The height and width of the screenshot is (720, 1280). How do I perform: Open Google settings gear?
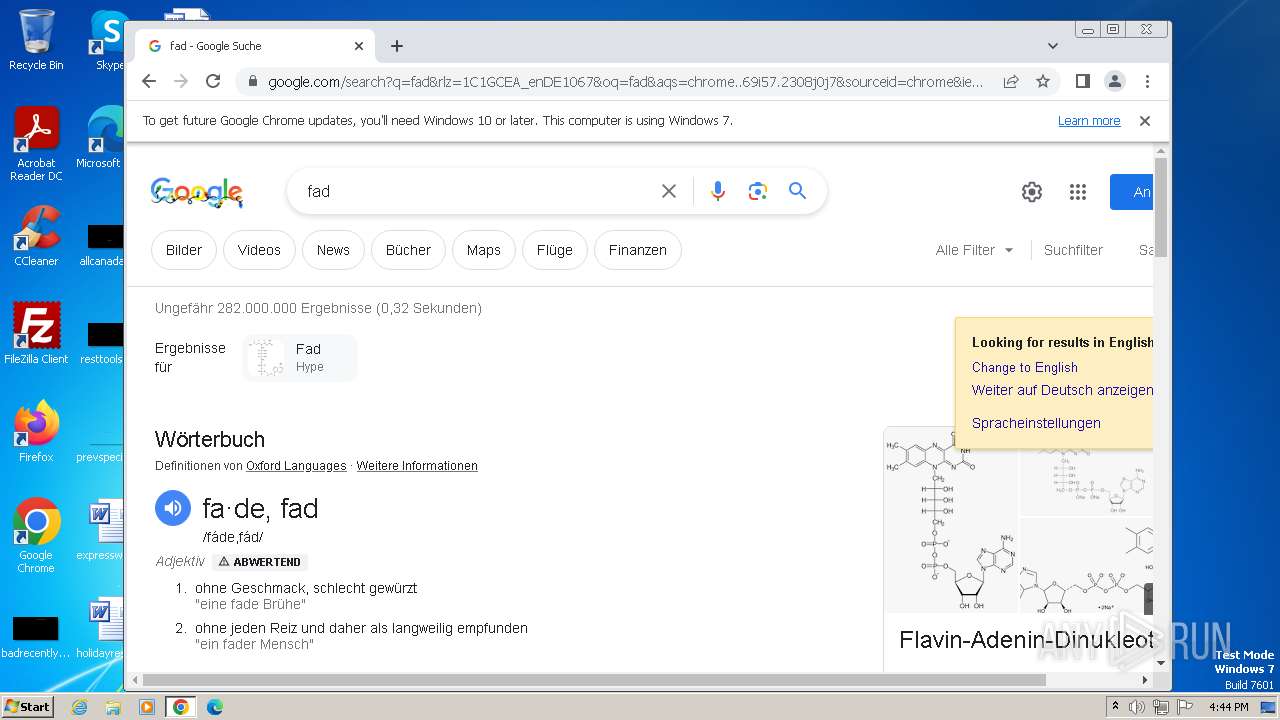1032,192
